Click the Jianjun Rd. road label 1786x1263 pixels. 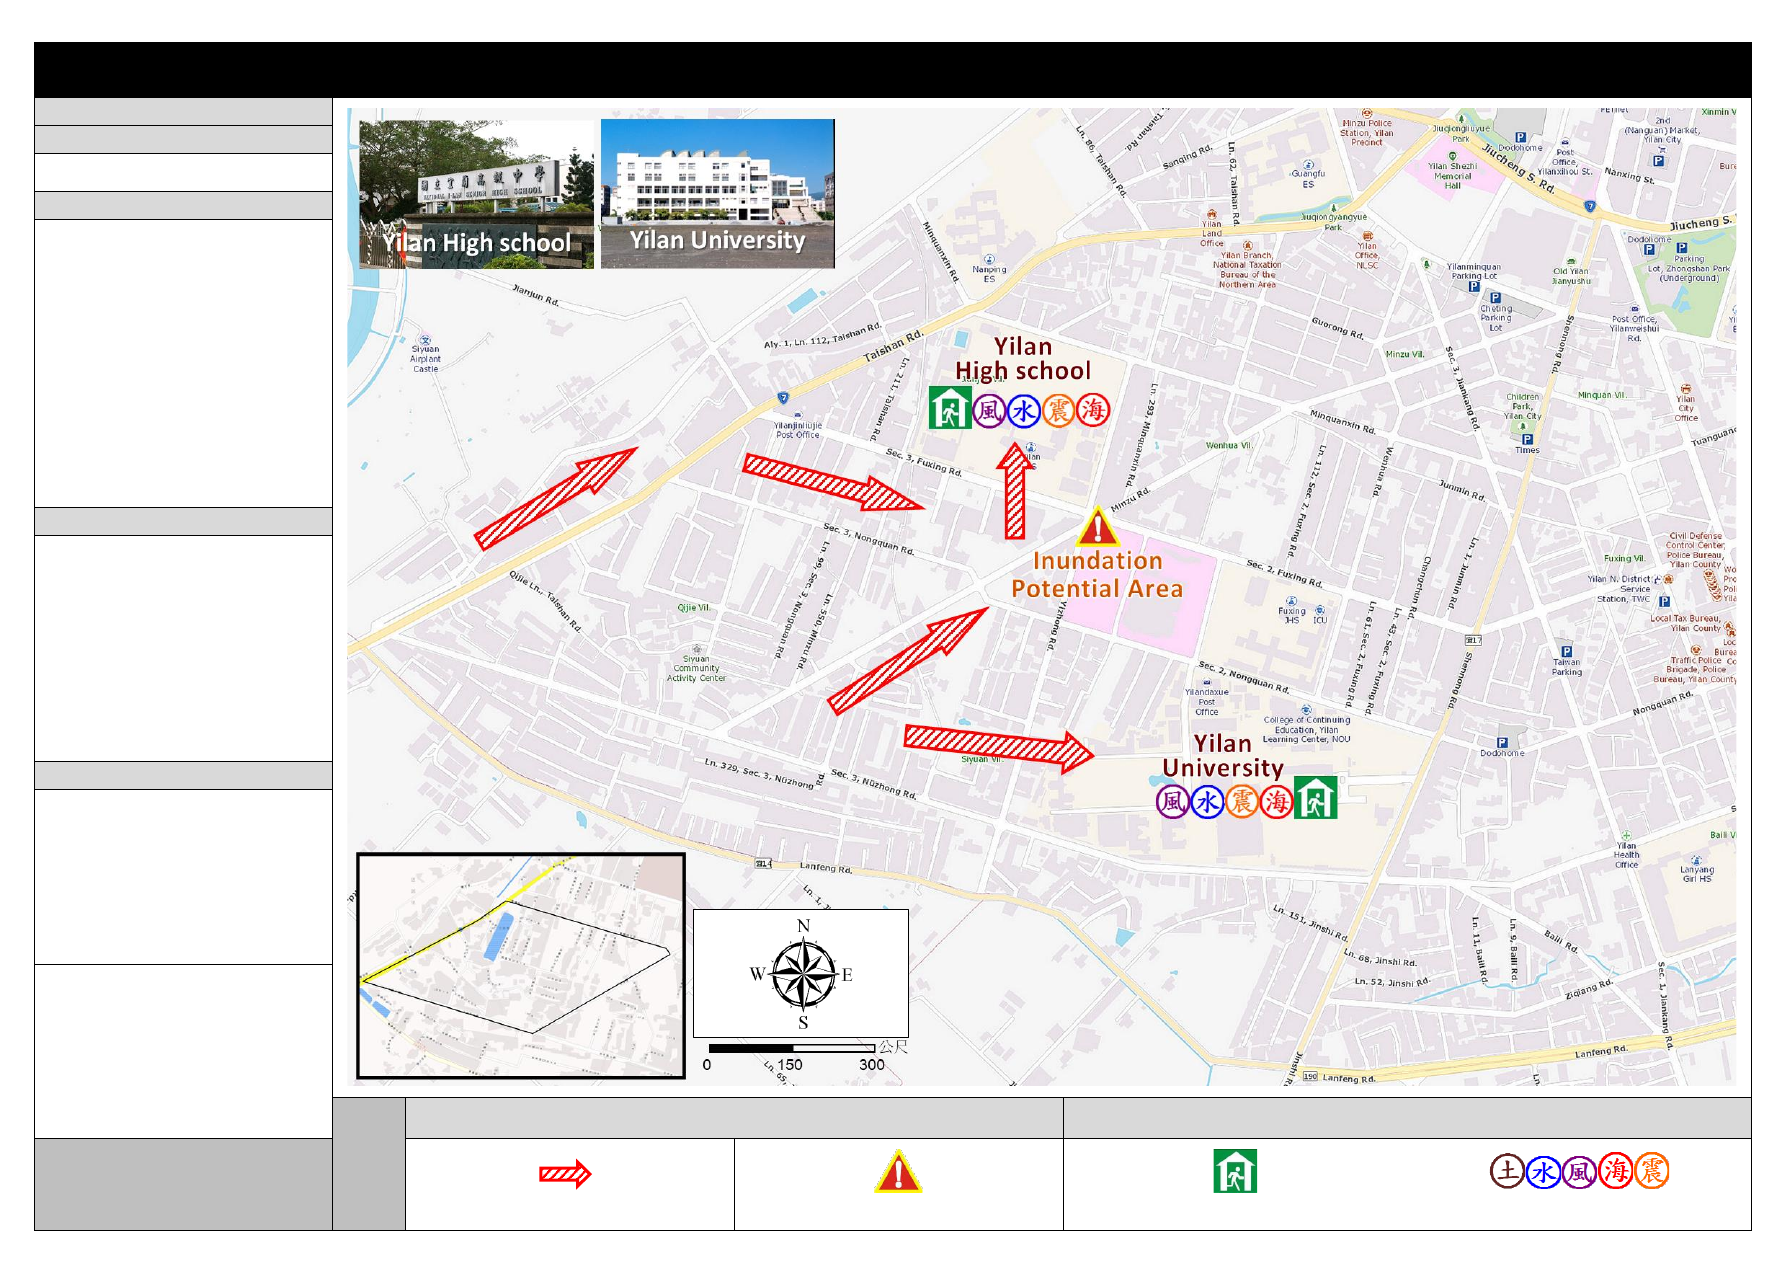(536, 295)
